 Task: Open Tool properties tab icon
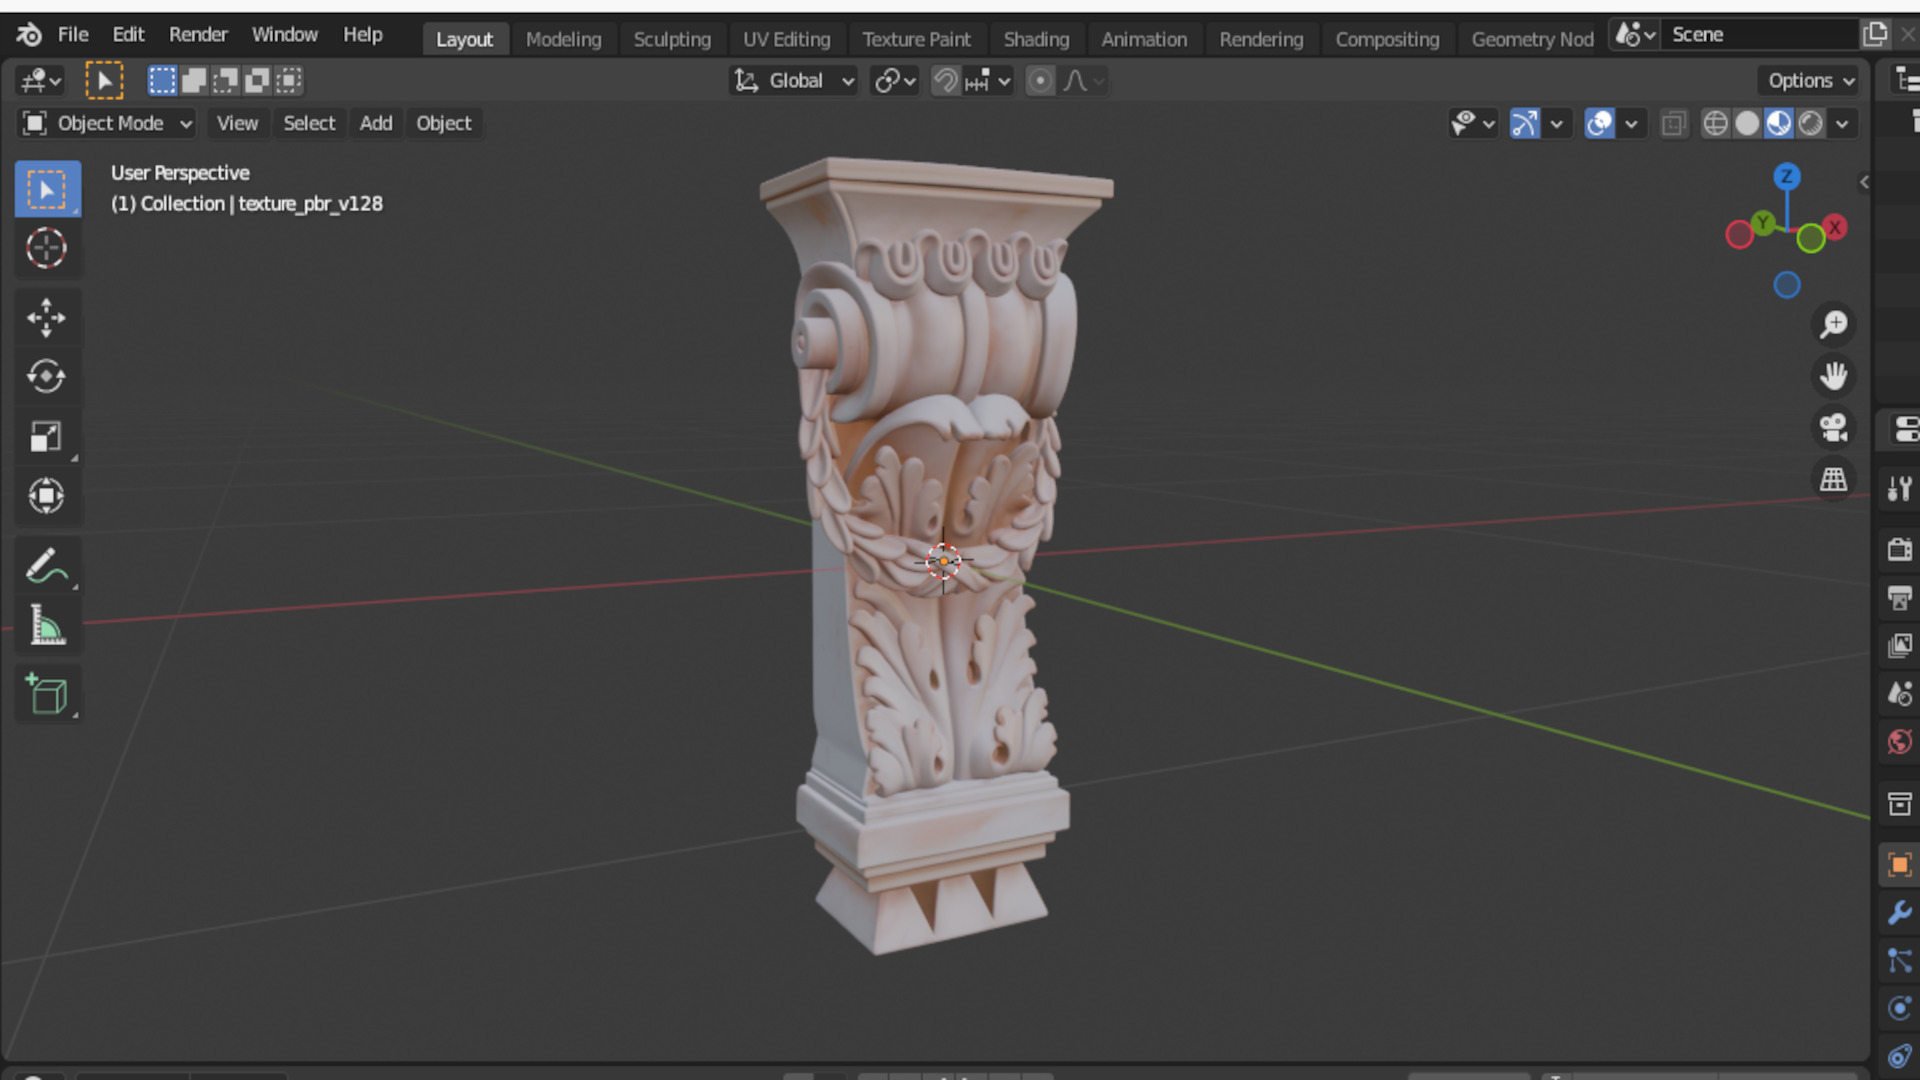point(1899,489)
